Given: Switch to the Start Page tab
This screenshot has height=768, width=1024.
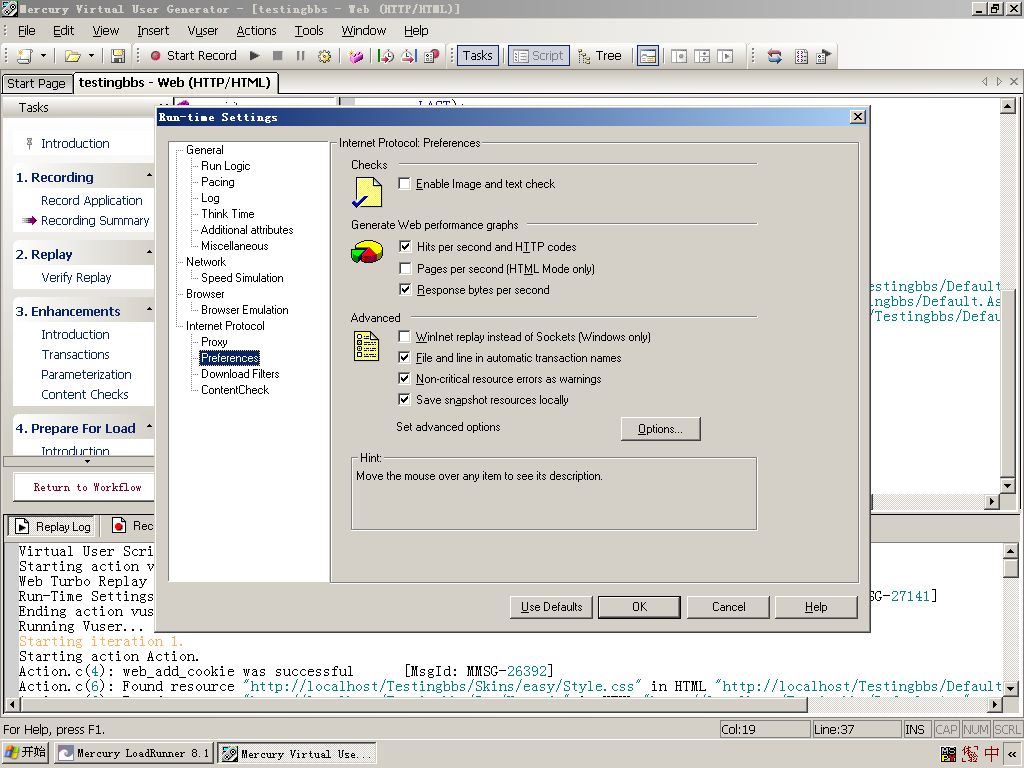Looking at the screenshot, I should click(36, 84).
